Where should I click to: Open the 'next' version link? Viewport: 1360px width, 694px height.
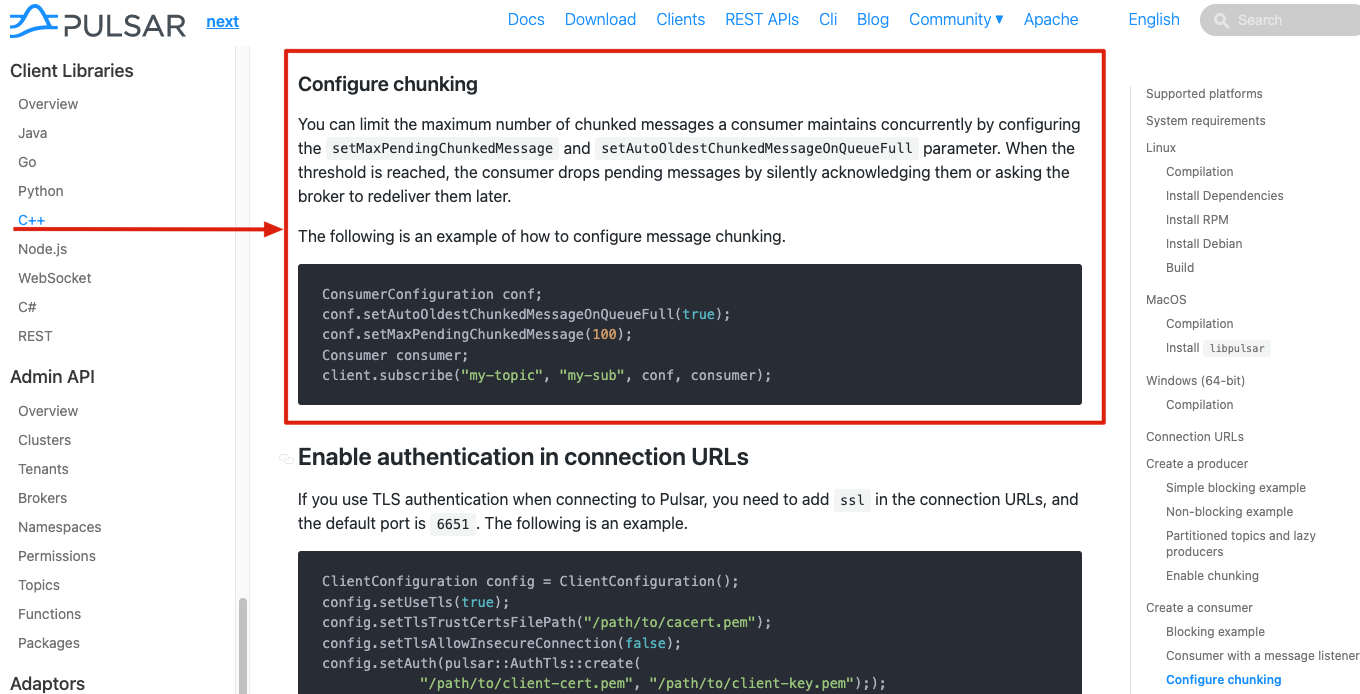click(x=222, y=21)
